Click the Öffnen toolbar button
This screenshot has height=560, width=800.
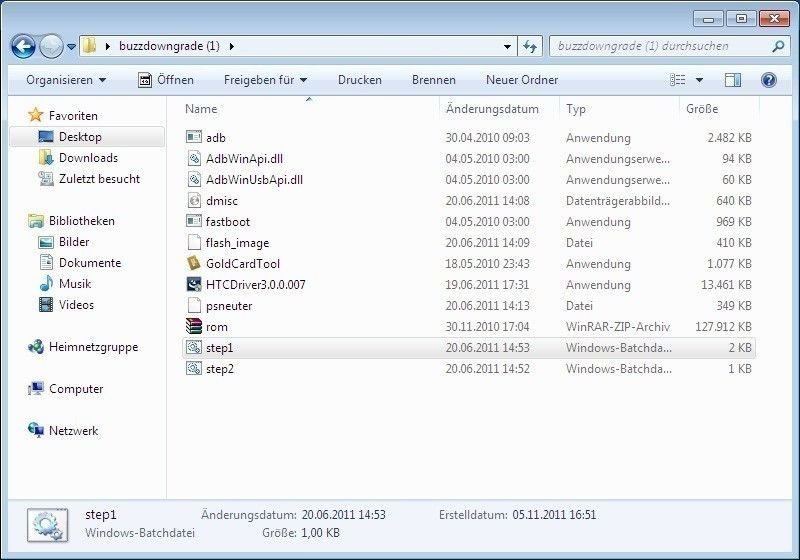pyautogui.click(x=166, y=80)
